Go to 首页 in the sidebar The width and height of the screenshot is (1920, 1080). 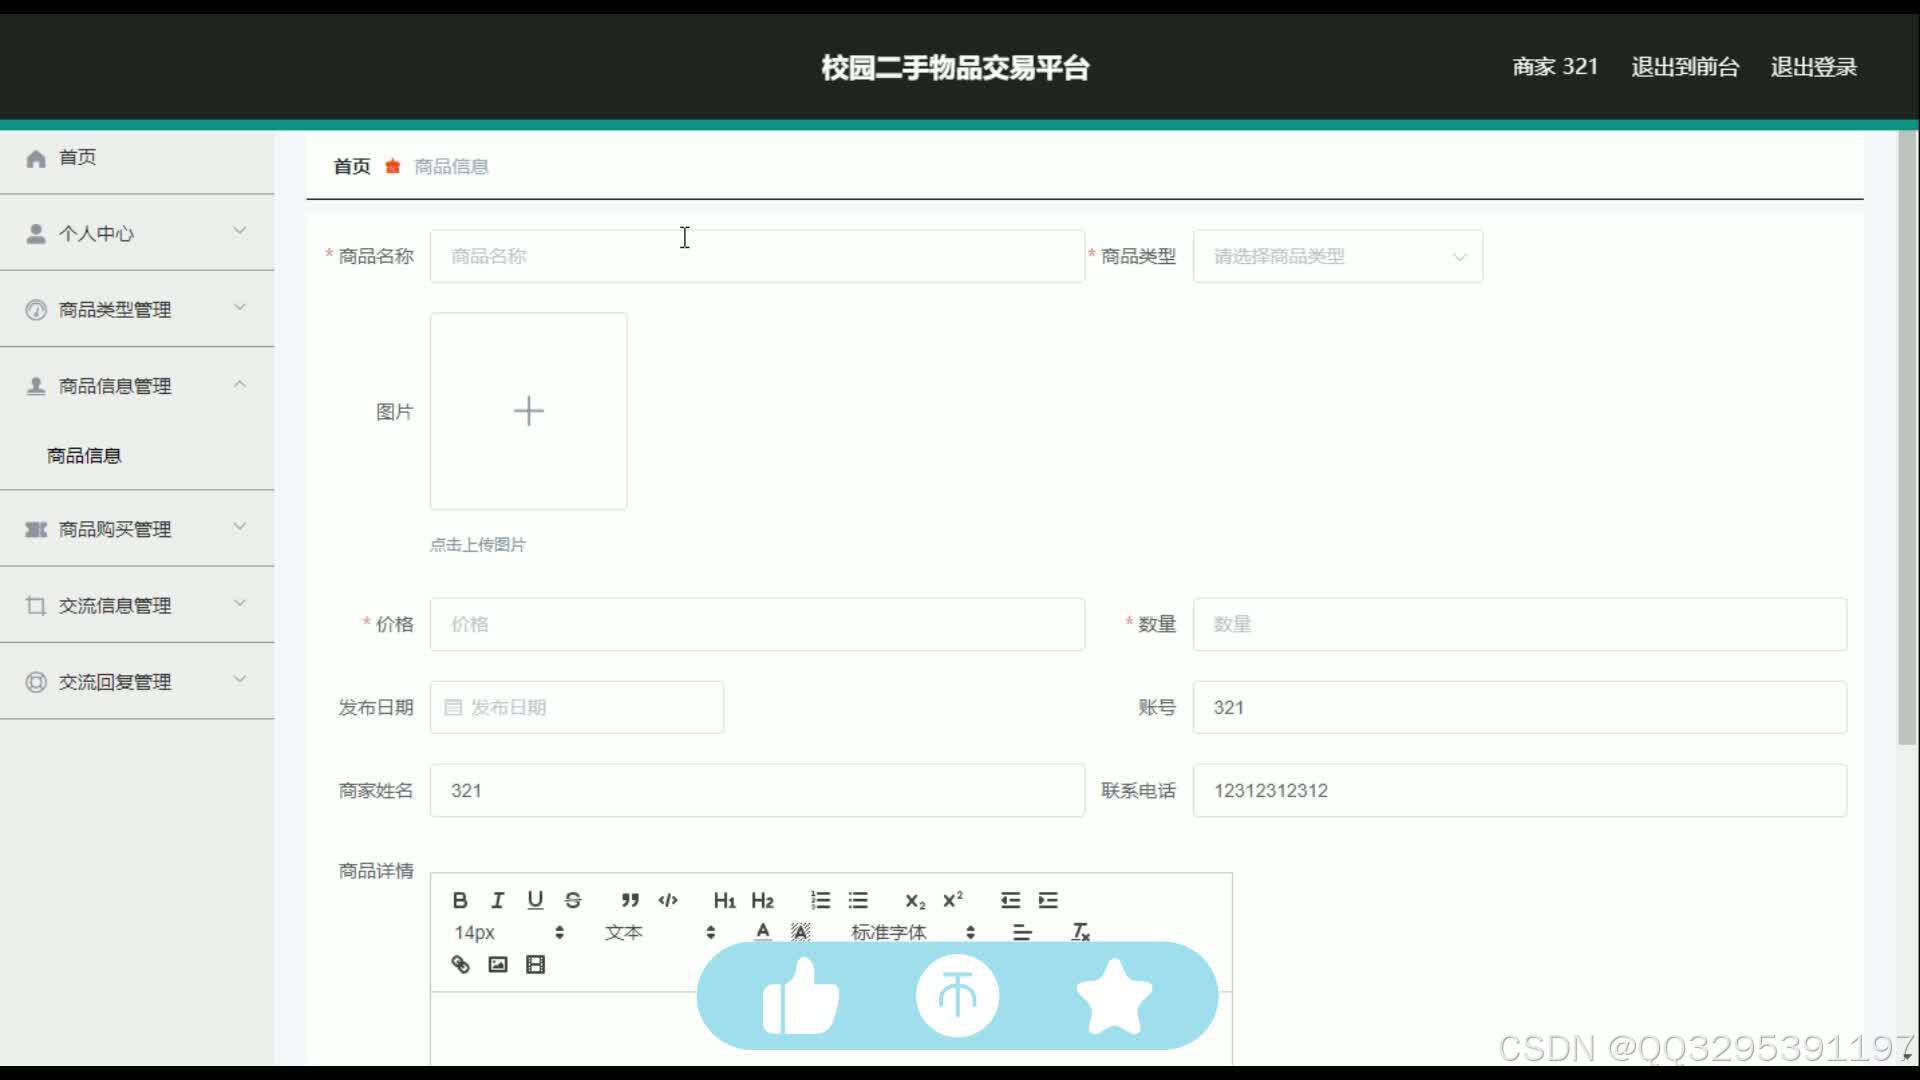point(137,157)
